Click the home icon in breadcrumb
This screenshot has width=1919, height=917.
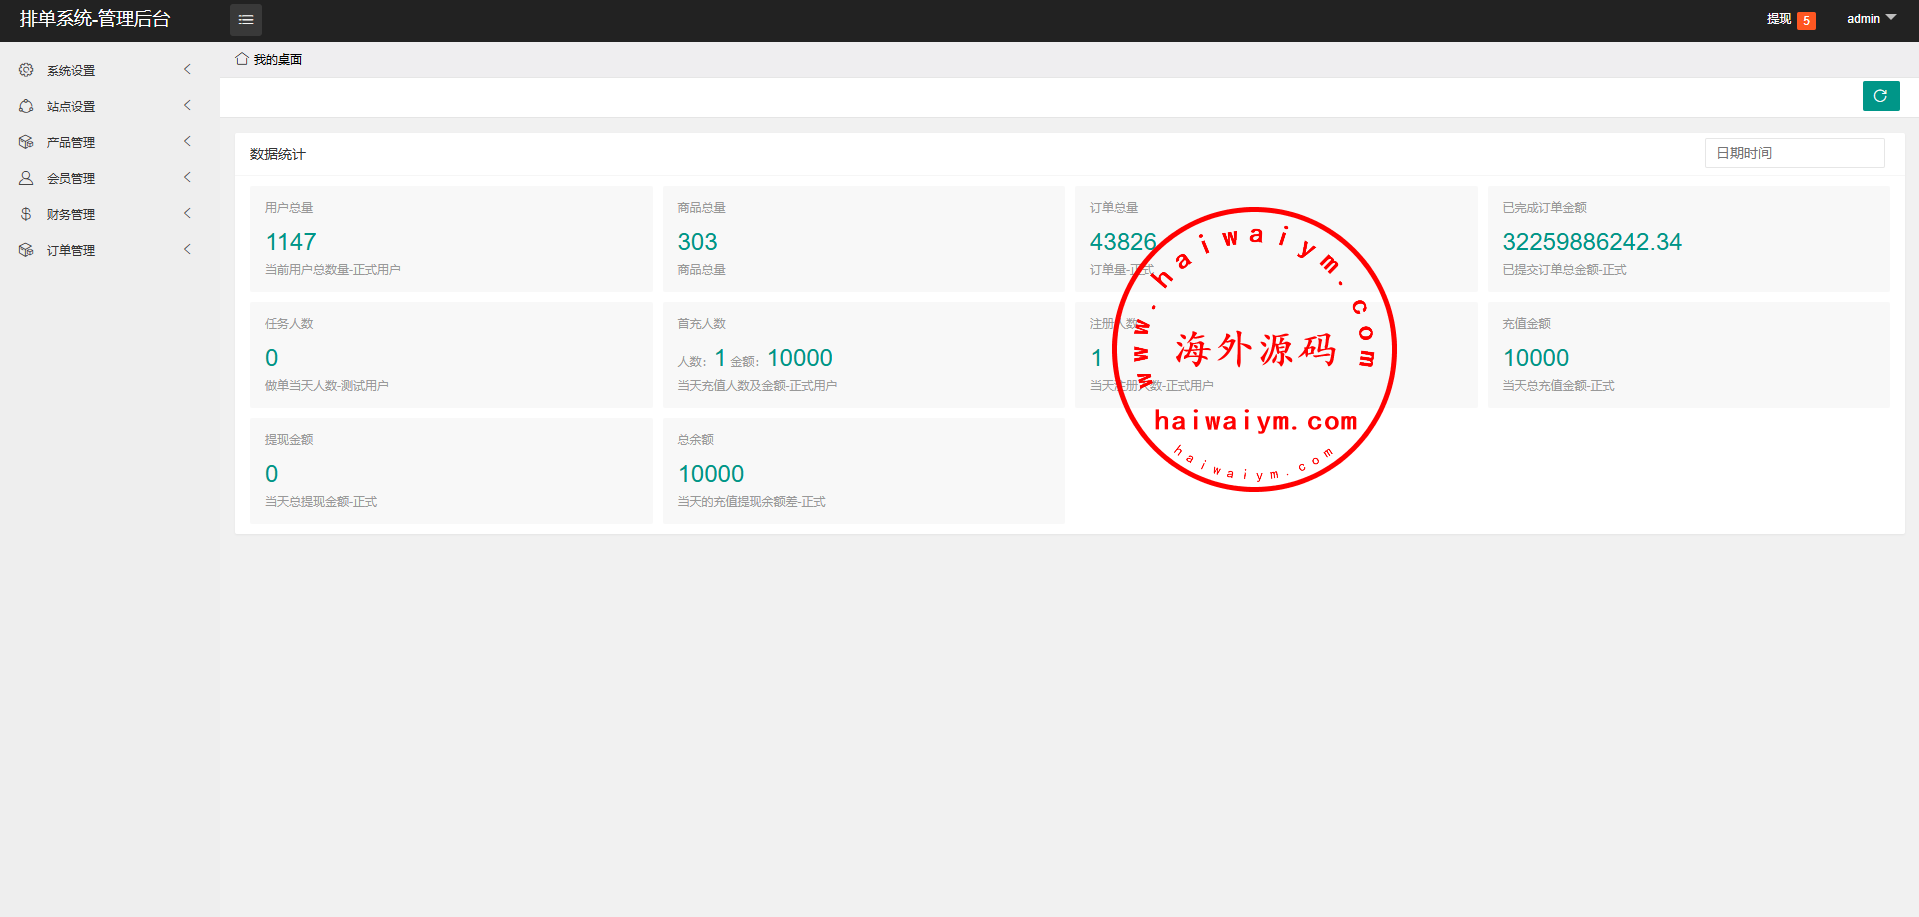[x=241, y=59]
